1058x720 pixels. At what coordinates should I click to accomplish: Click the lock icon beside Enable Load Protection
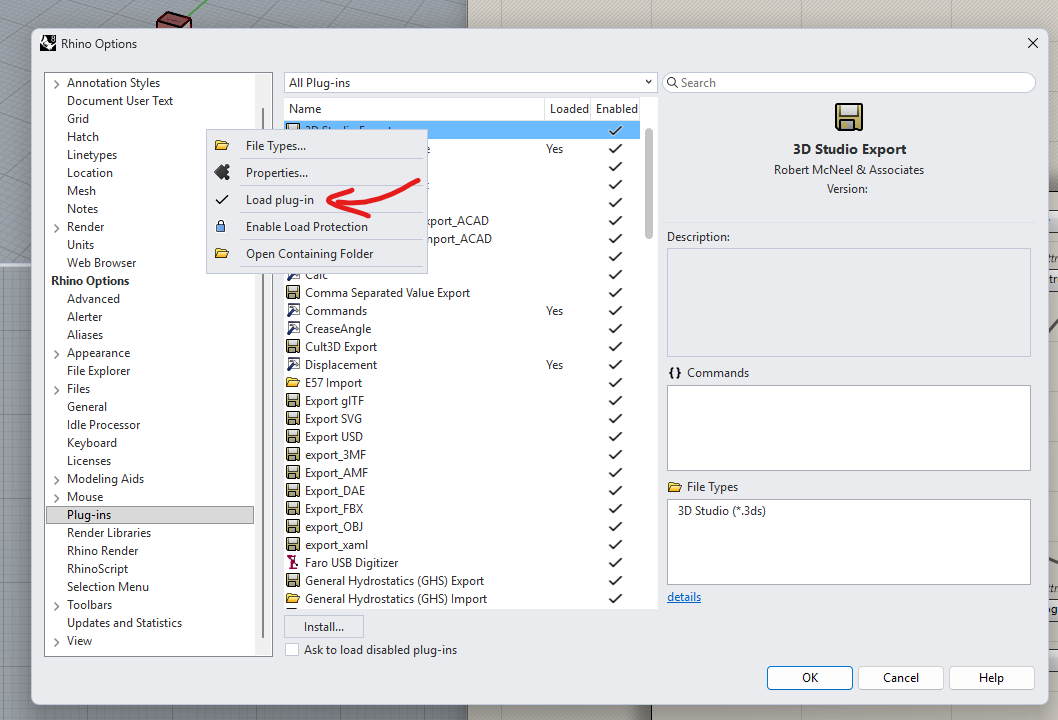pos(222,227)
